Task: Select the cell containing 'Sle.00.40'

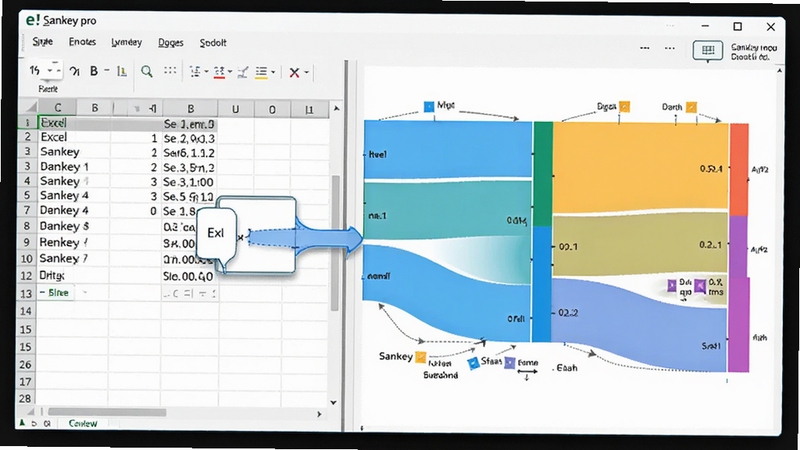Action: pyautogui.click(x=188, y=276)
